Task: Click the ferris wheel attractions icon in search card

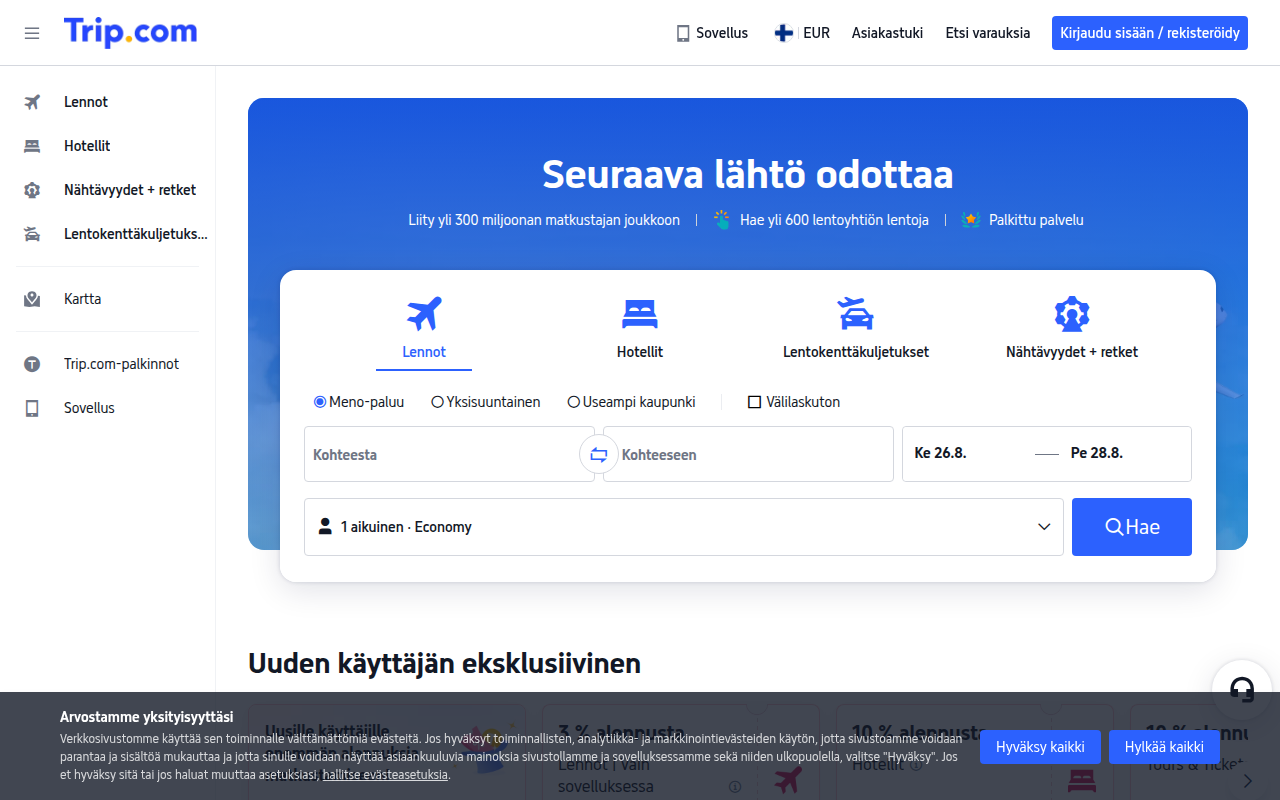Action: (x=1072, y=314)
